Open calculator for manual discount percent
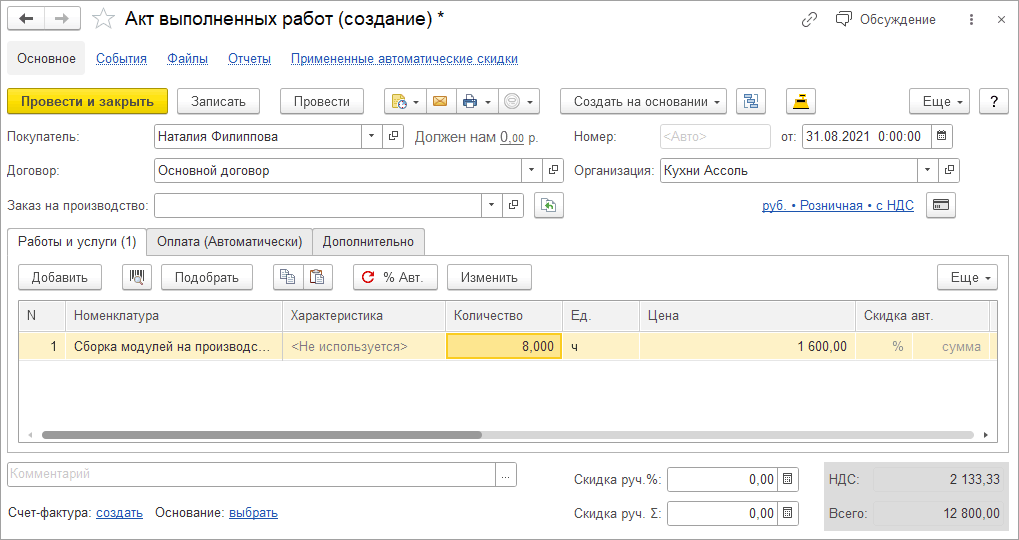1019x540 pixels. click(x=788, y=479)
